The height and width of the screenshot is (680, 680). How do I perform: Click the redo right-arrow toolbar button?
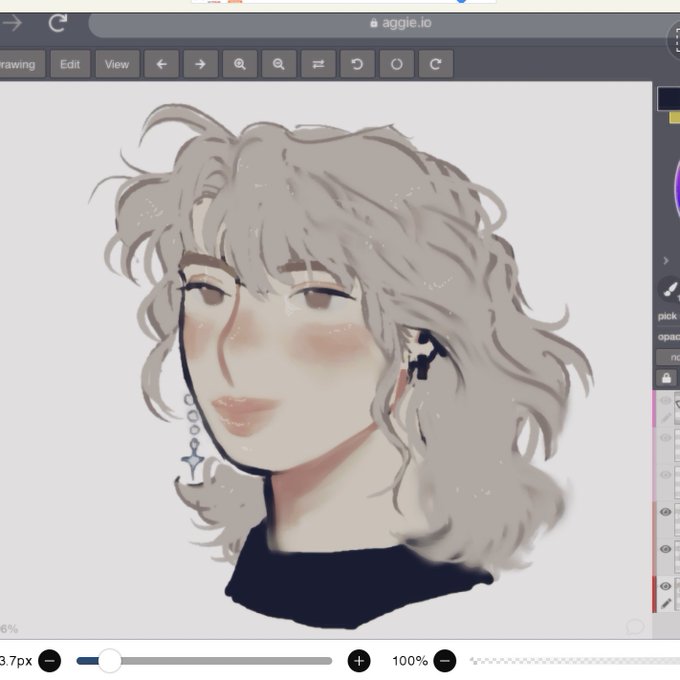(200, 64)
